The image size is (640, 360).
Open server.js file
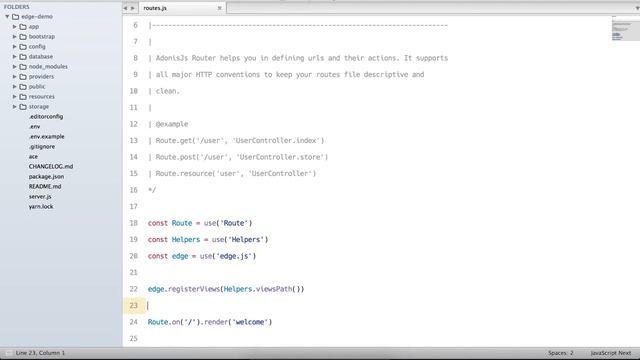(x=40, y=197)
